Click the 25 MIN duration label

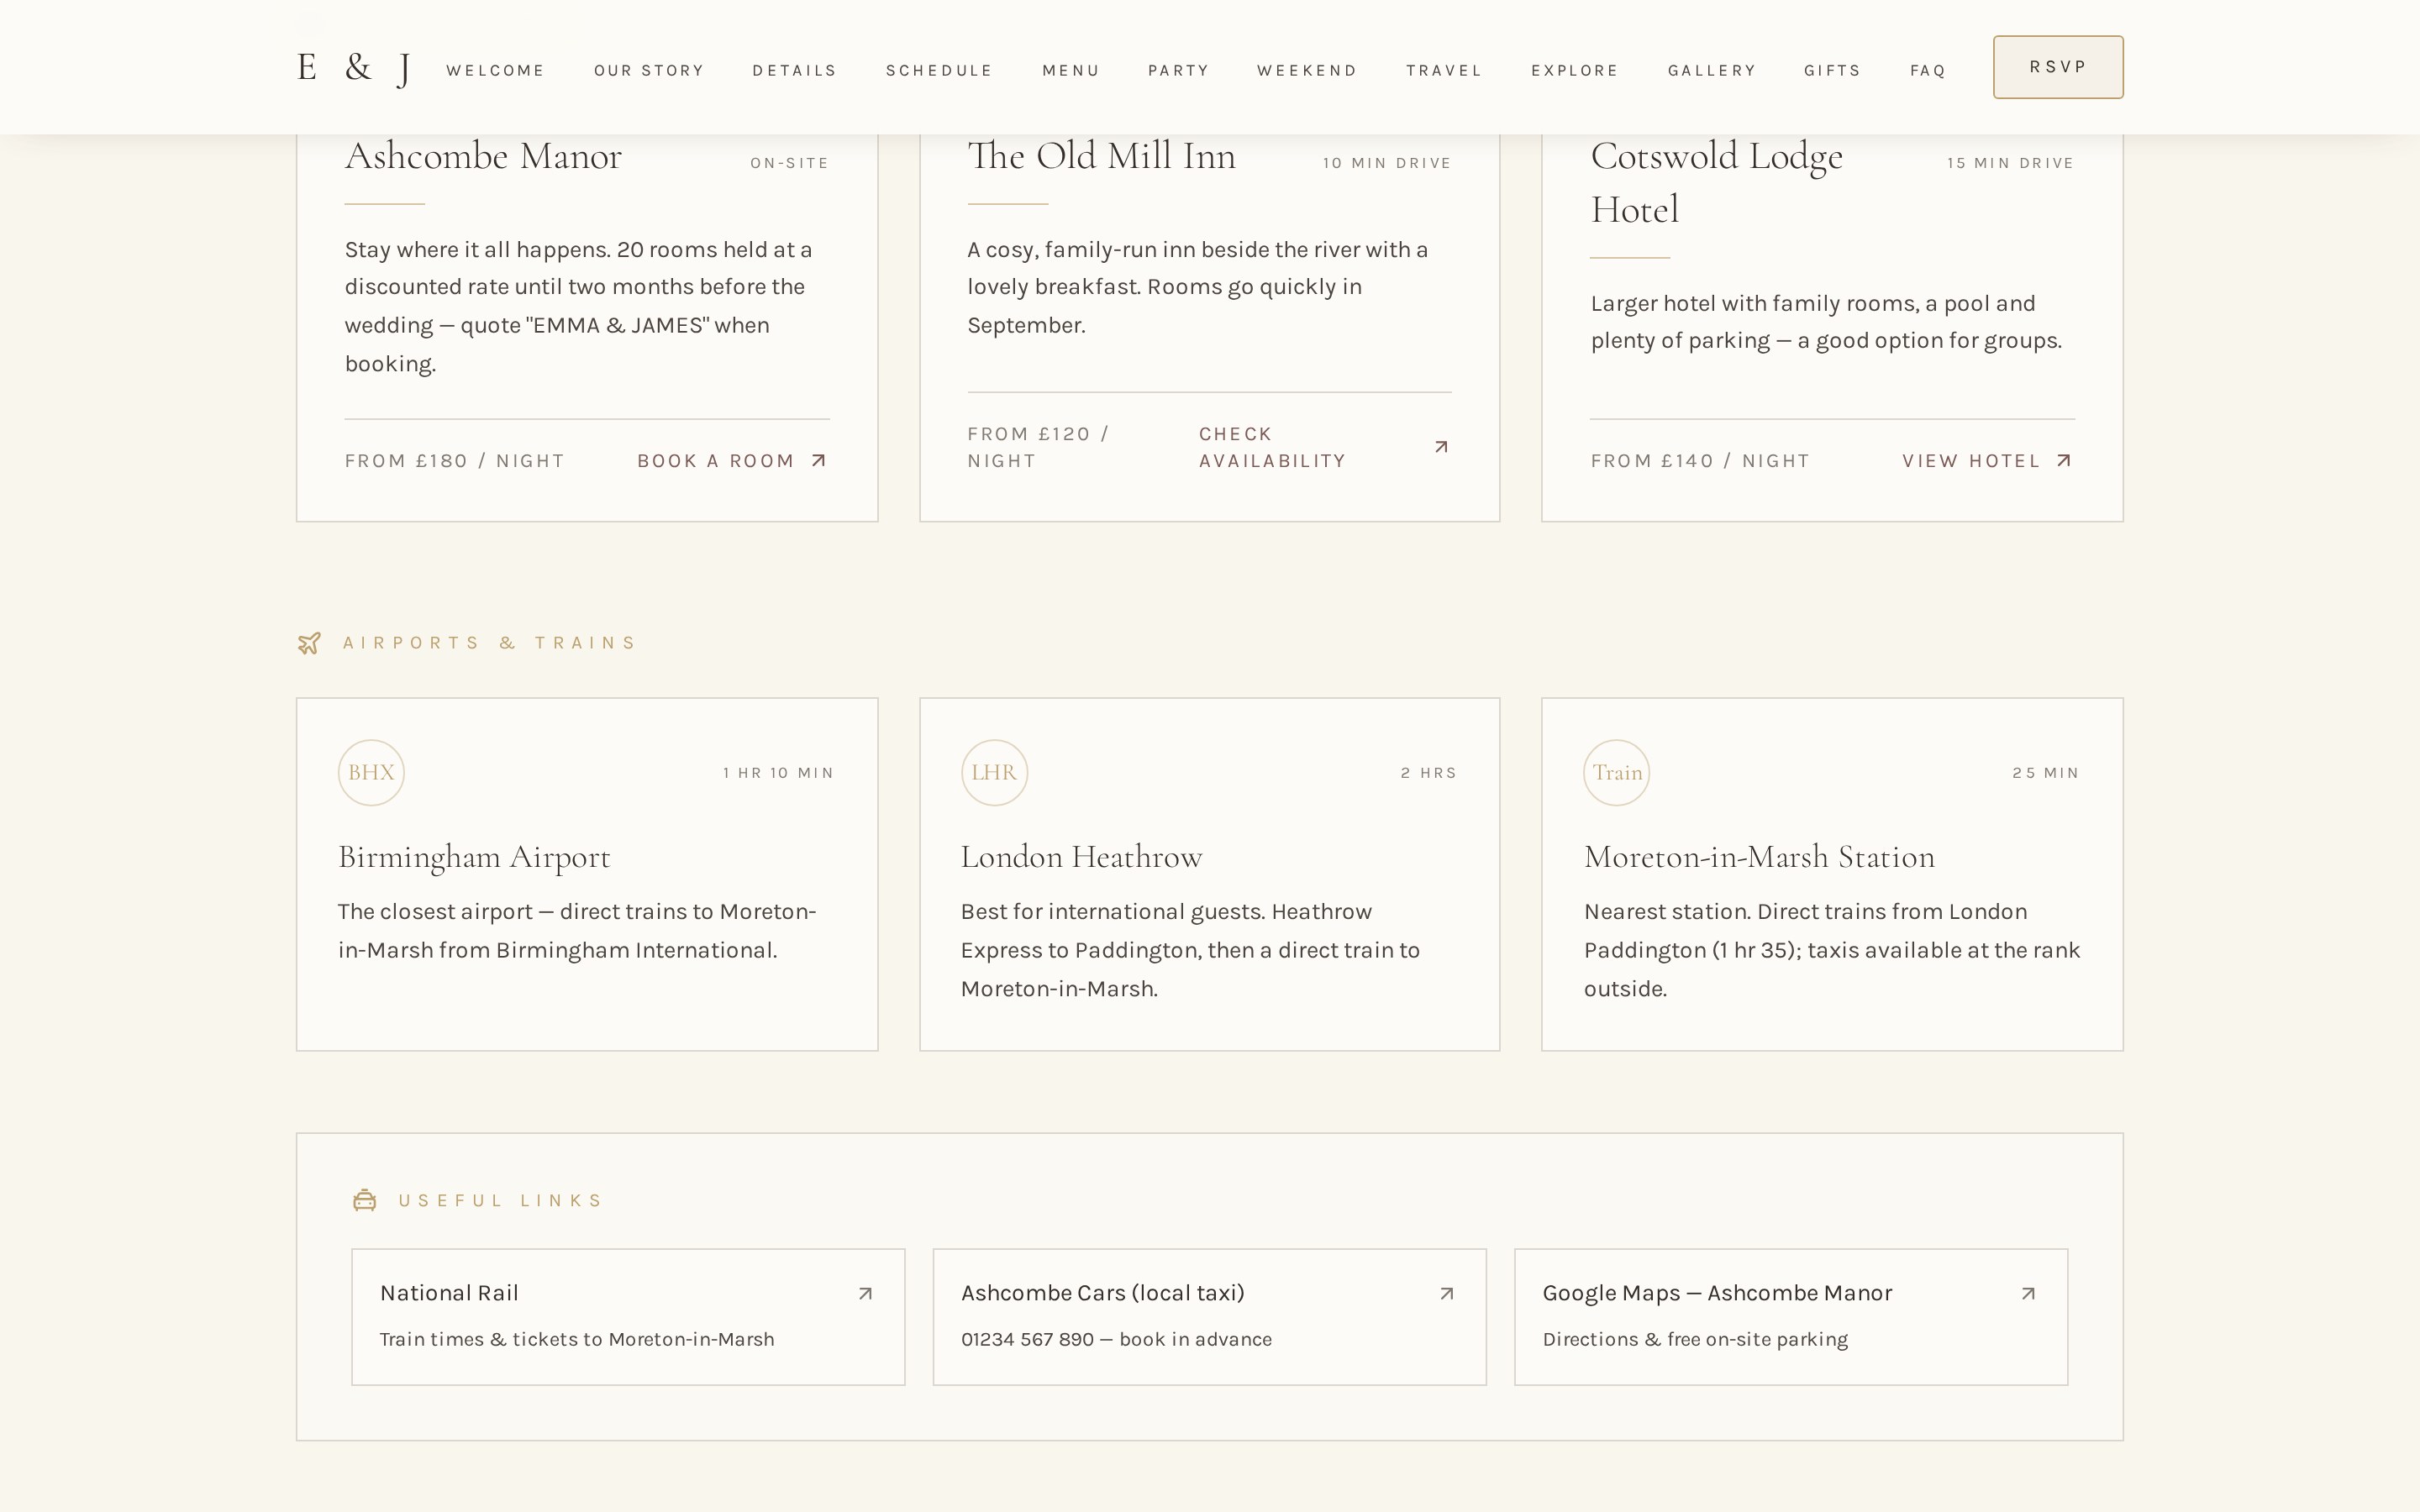tap(2046, 773)
